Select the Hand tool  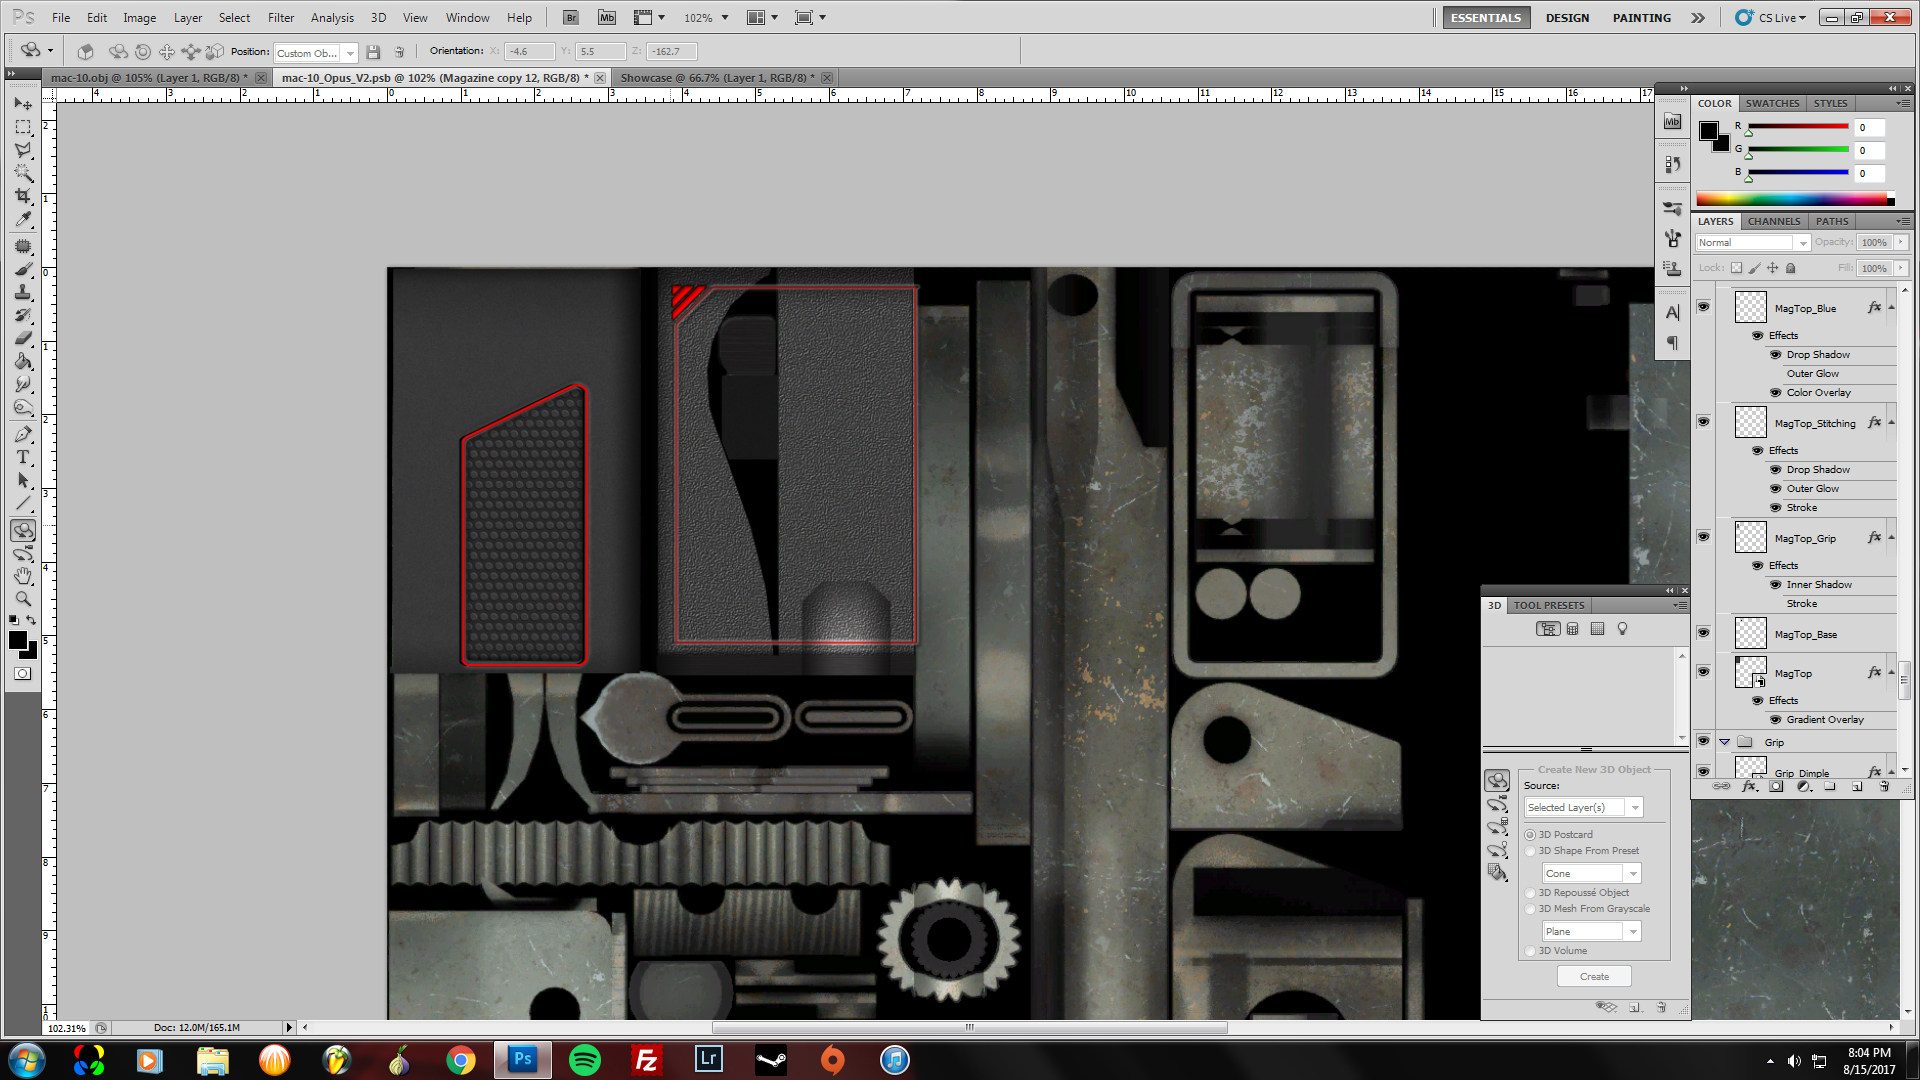coord(23,576)
